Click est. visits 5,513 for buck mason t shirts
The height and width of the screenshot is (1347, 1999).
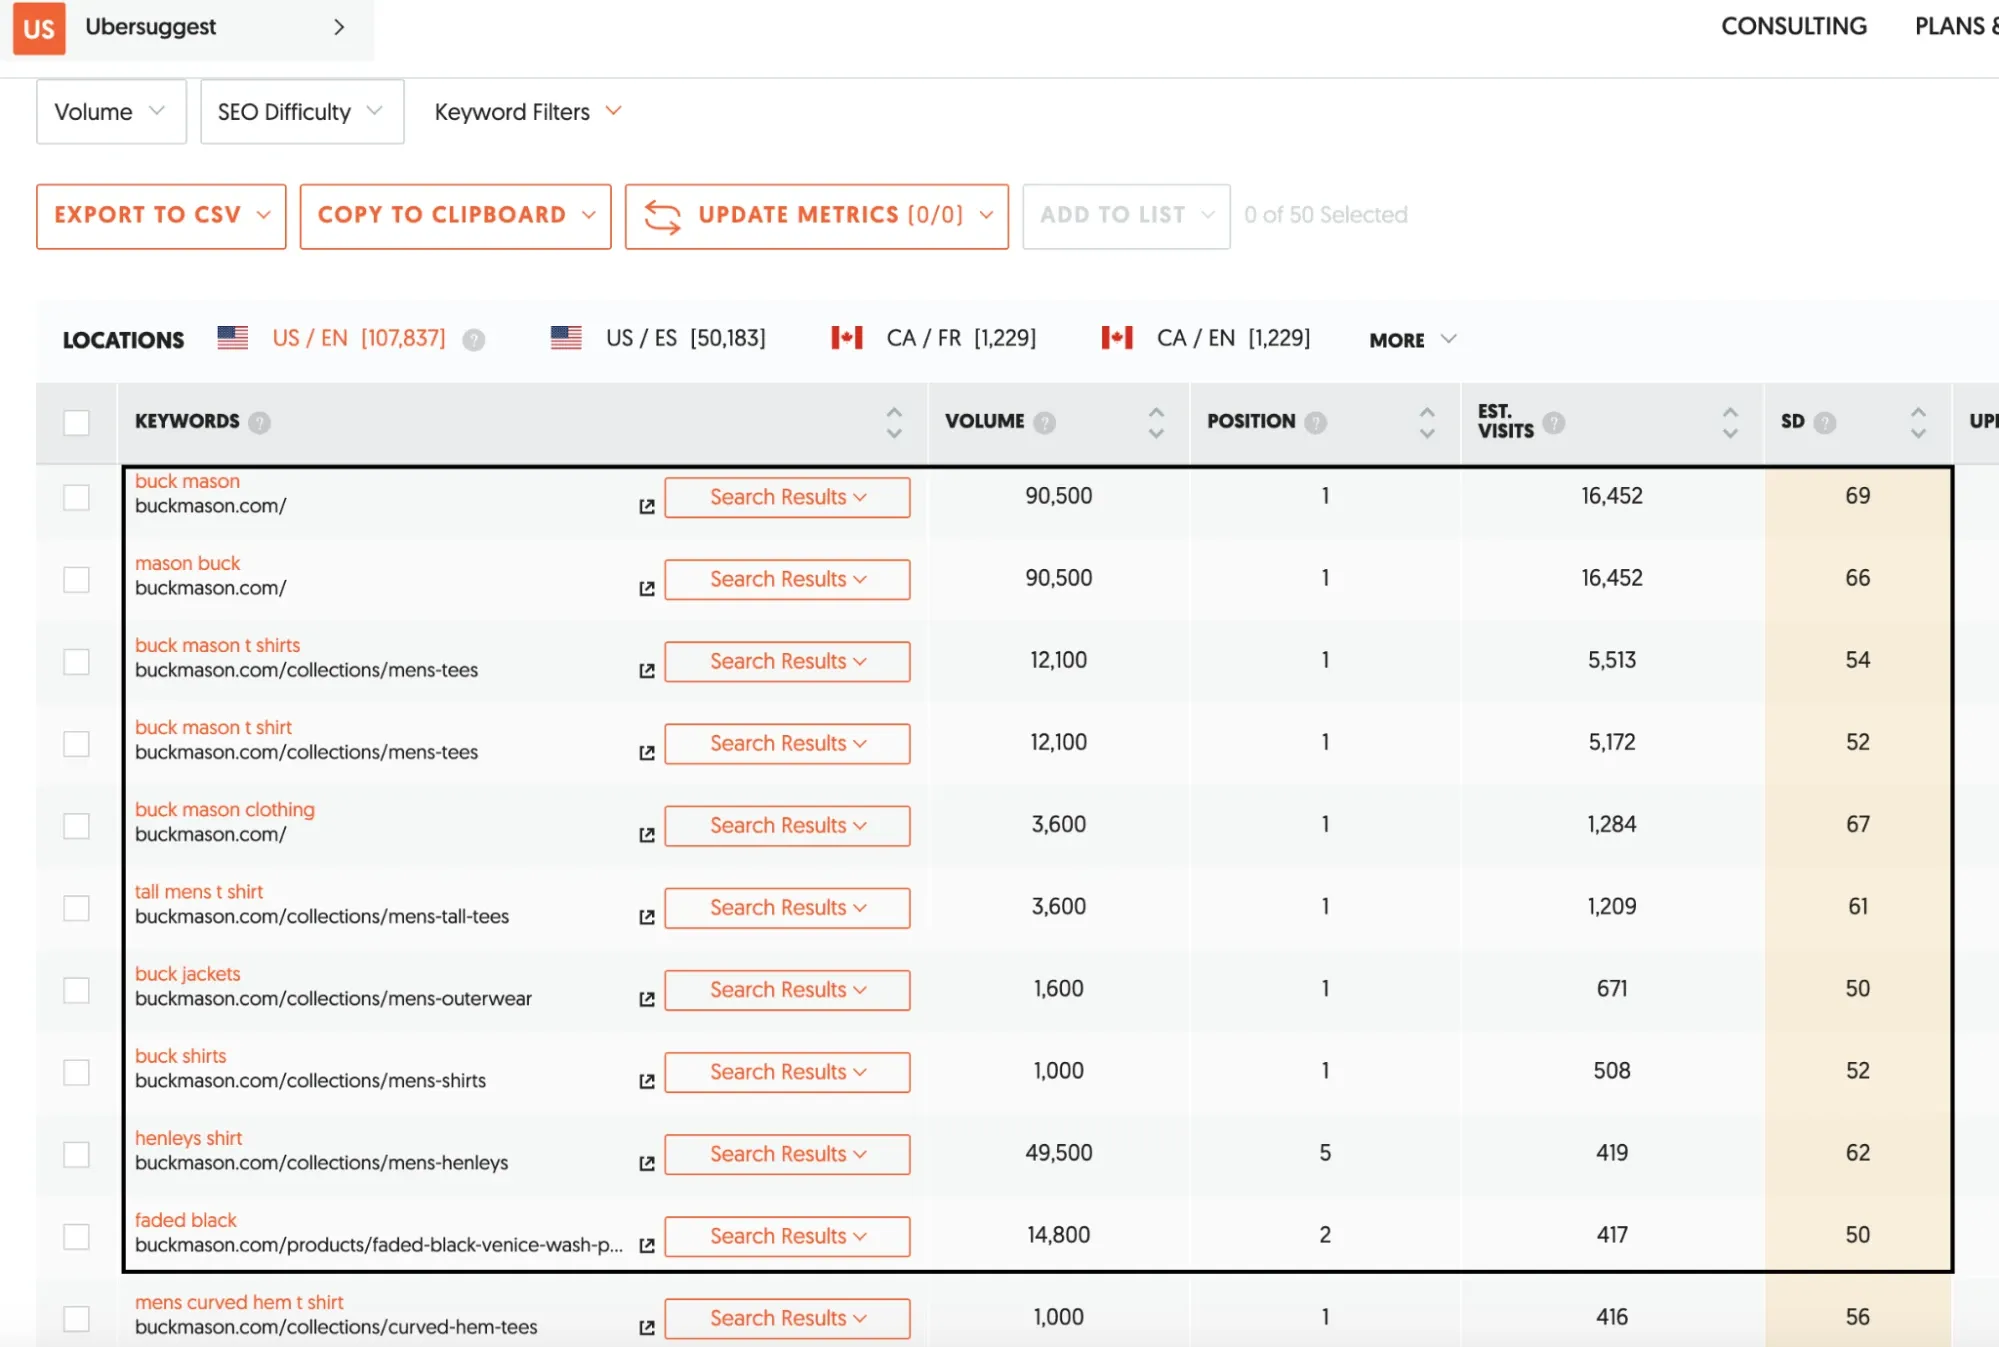(1611, 660)
